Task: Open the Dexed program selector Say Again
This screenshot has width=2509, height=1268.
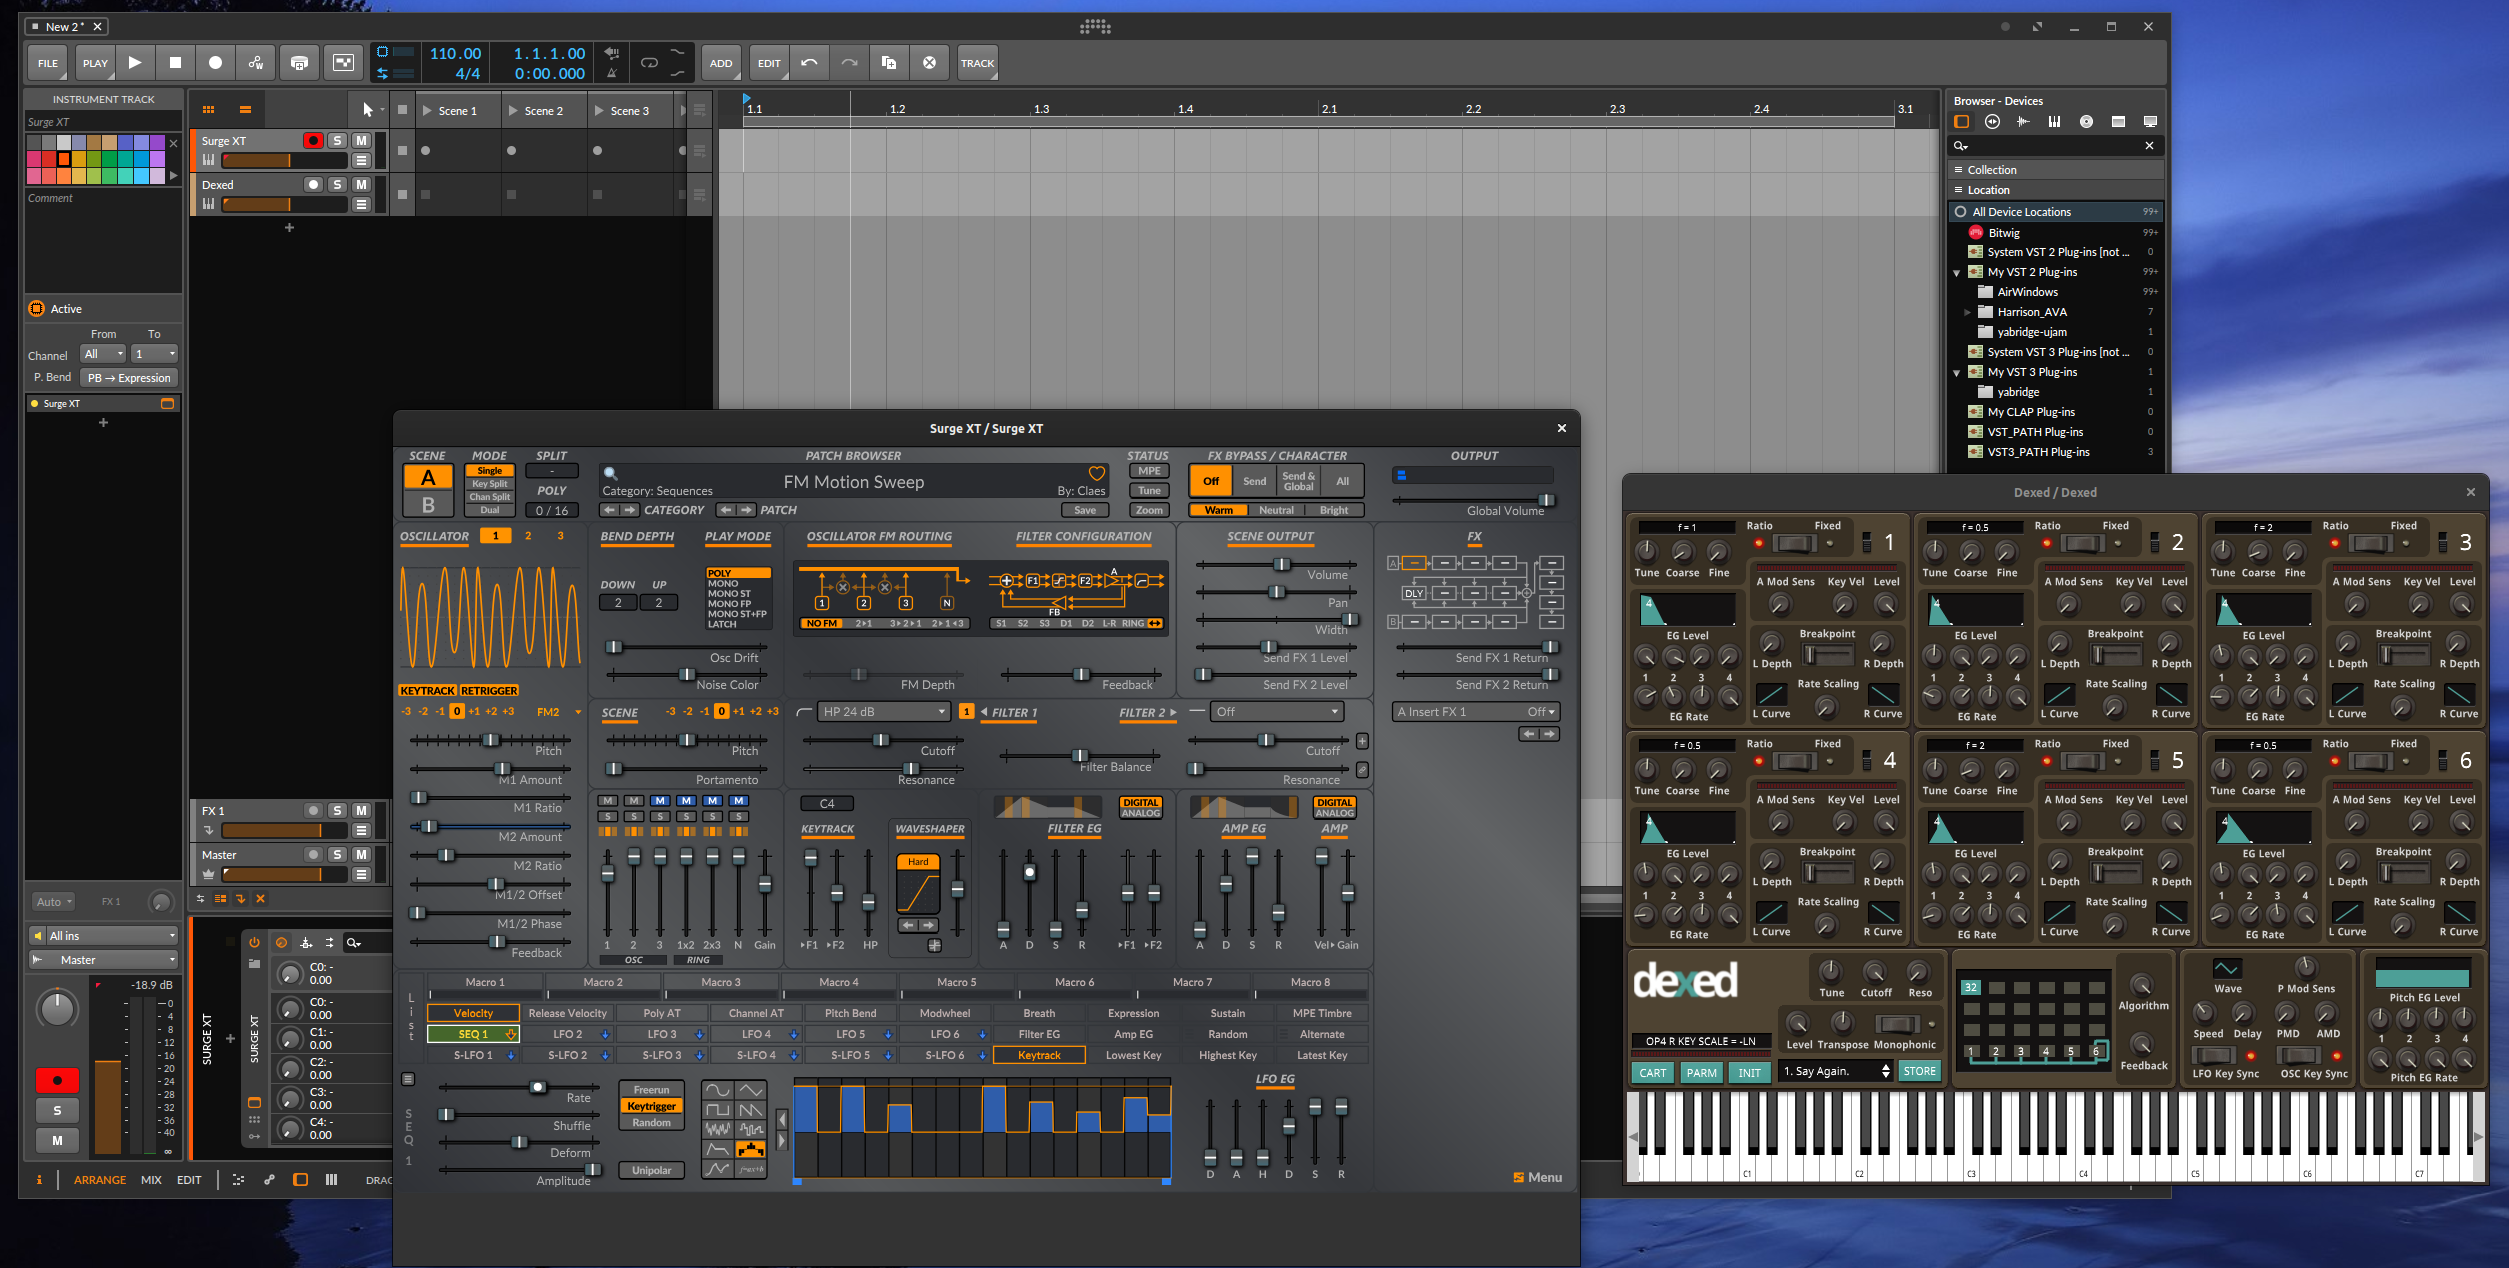Action: pos(1836,1072)
